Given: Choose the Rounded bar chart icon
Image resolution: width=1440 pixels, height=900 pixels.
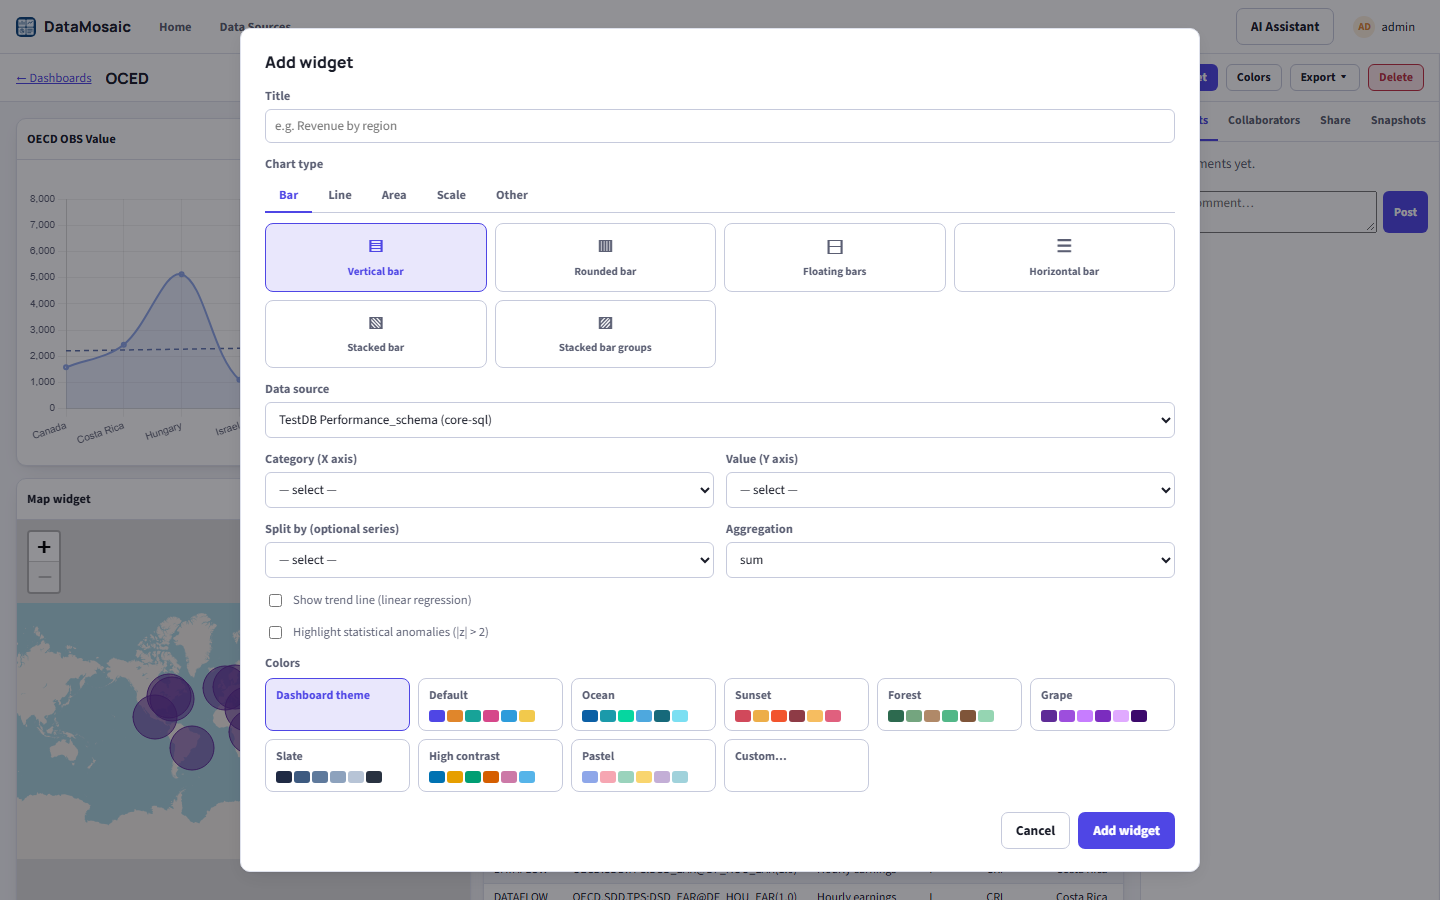Looking at the screenshot, I should 605,246.
